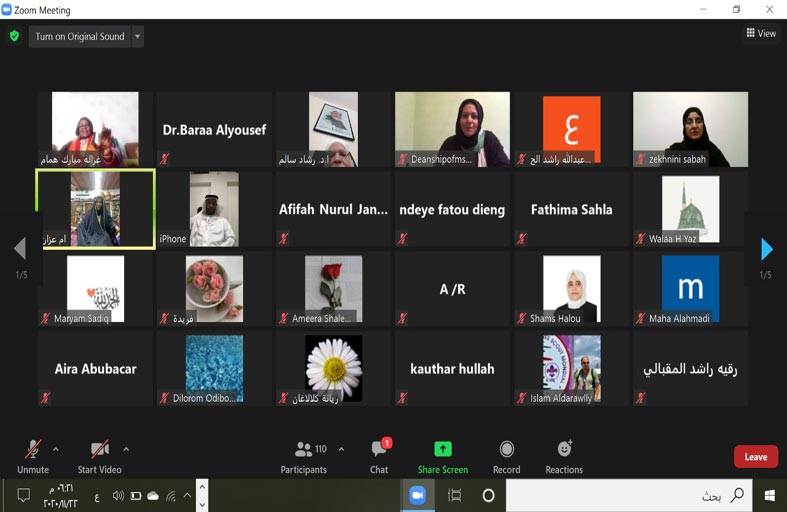The width and height of the screenshot is (787, 512).
Task: Go to previous page of participants
Action: pos(19,249)
